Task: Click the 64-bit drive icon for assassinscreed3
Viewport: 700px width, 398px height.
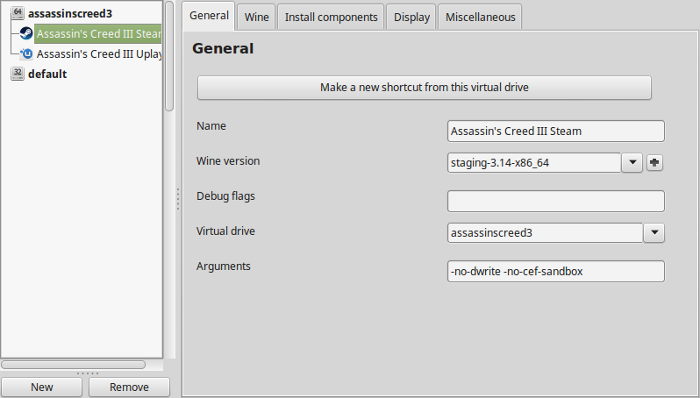Action: [17, 12]
